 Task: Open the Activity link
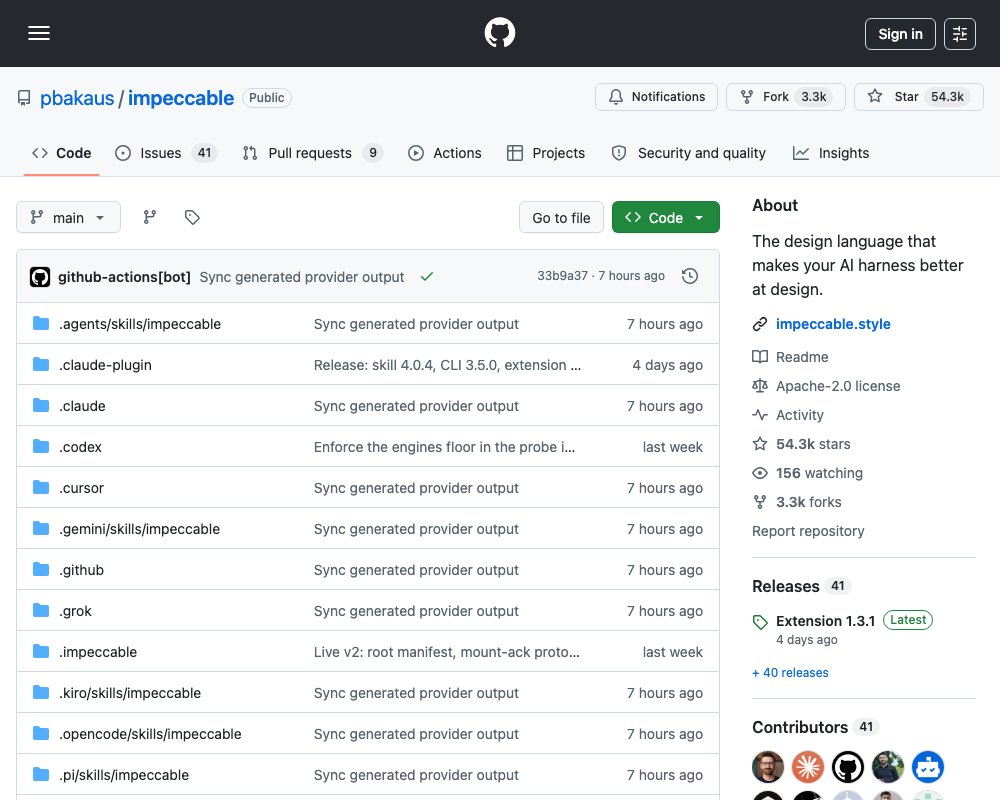[x=800, y=415]
